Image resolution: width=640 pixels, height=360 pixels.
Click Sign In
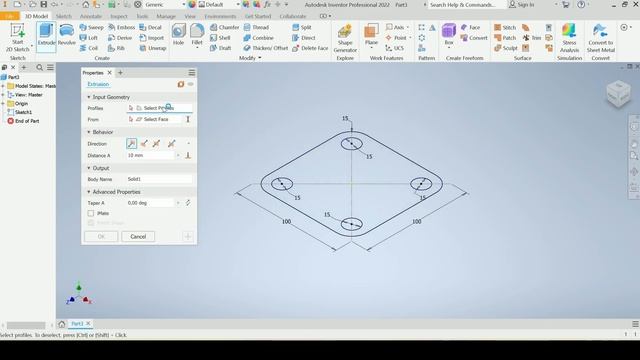pos(522,4)
